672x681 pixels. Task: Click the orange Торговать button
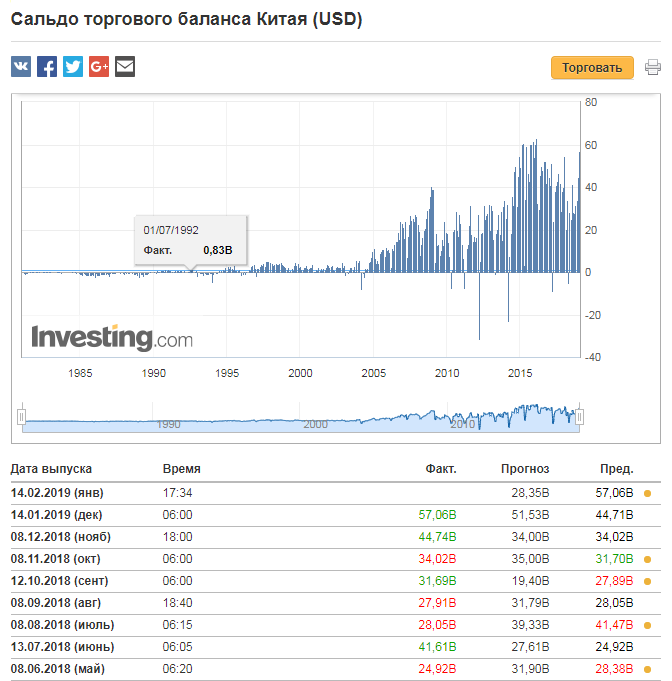(592, 68)
